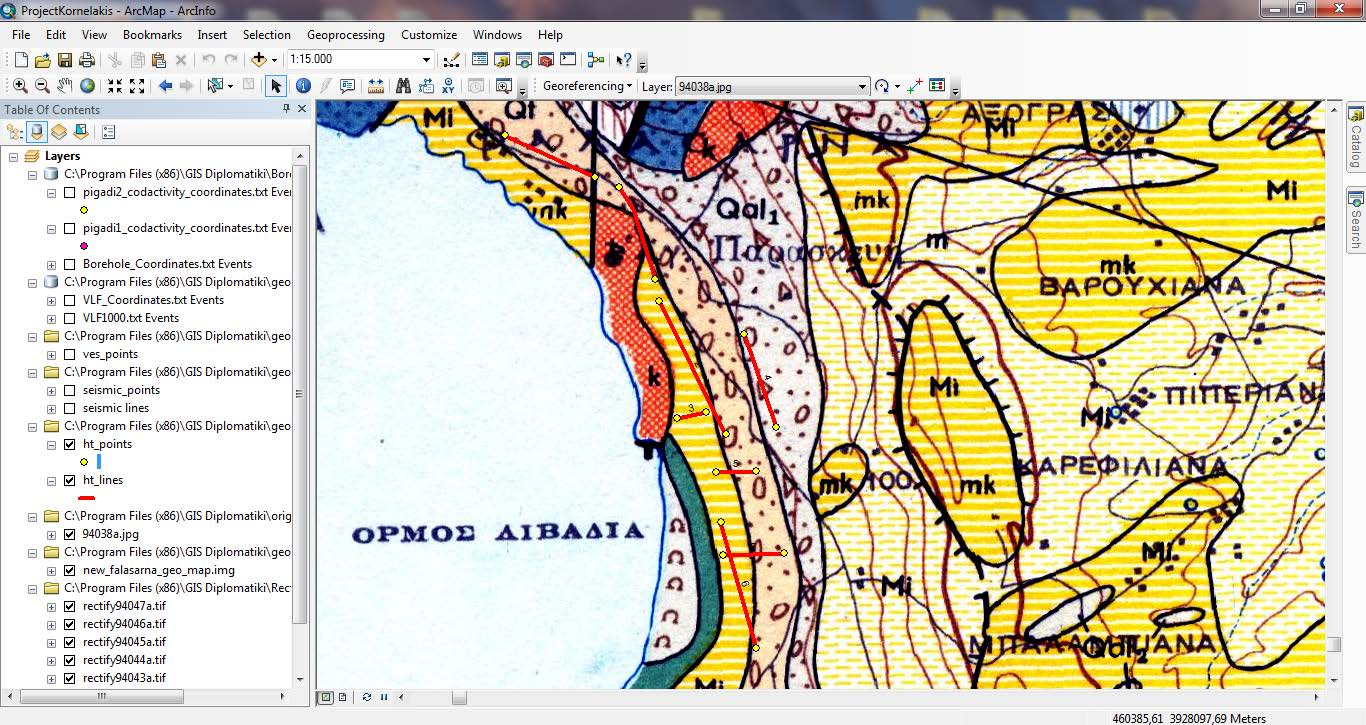The image size is (1366, 725).
Task: Open Table Of Contents Options icon
Action: coord(109,131)
